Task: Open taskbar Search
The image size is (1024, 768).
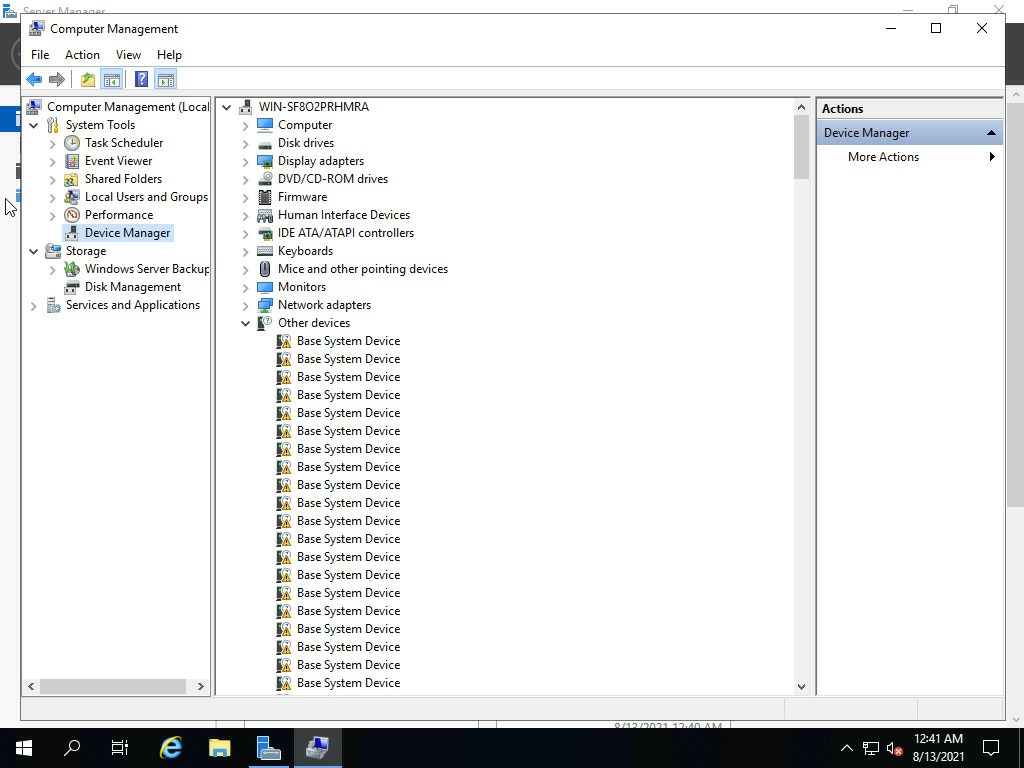Action: pos(72,748)
